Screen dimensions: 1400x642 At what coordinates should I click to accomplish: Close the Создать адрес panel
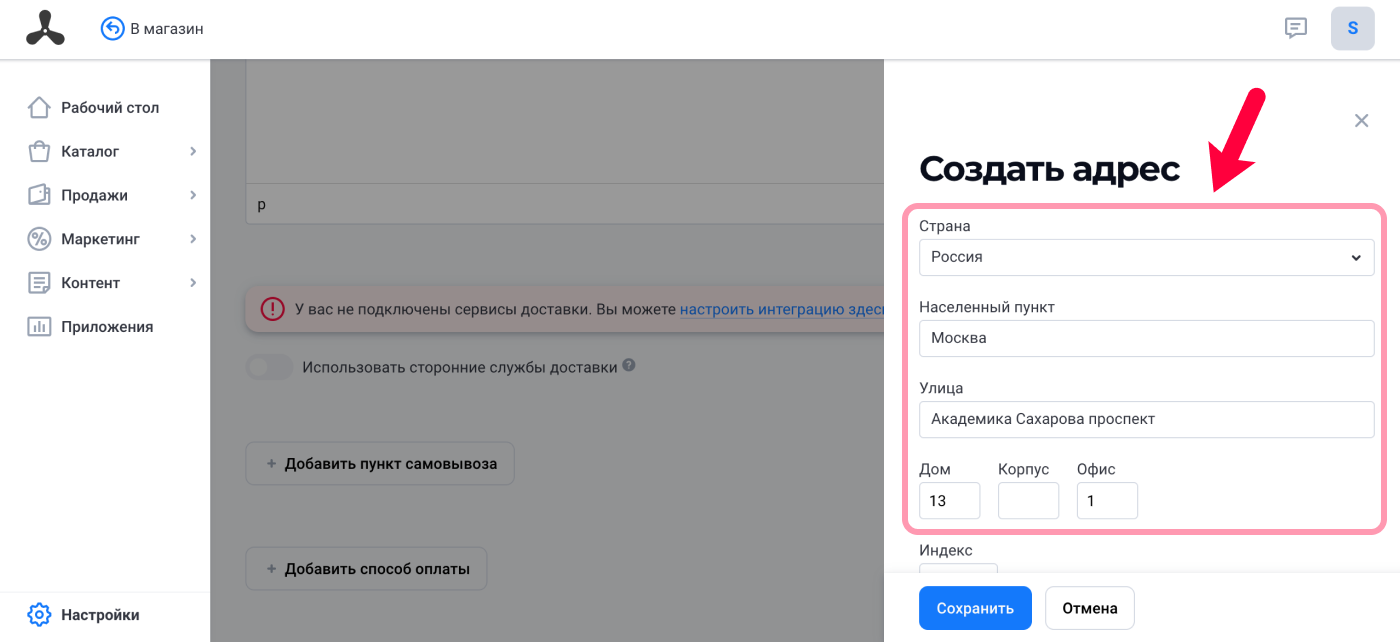click(x=1361, y=120)
